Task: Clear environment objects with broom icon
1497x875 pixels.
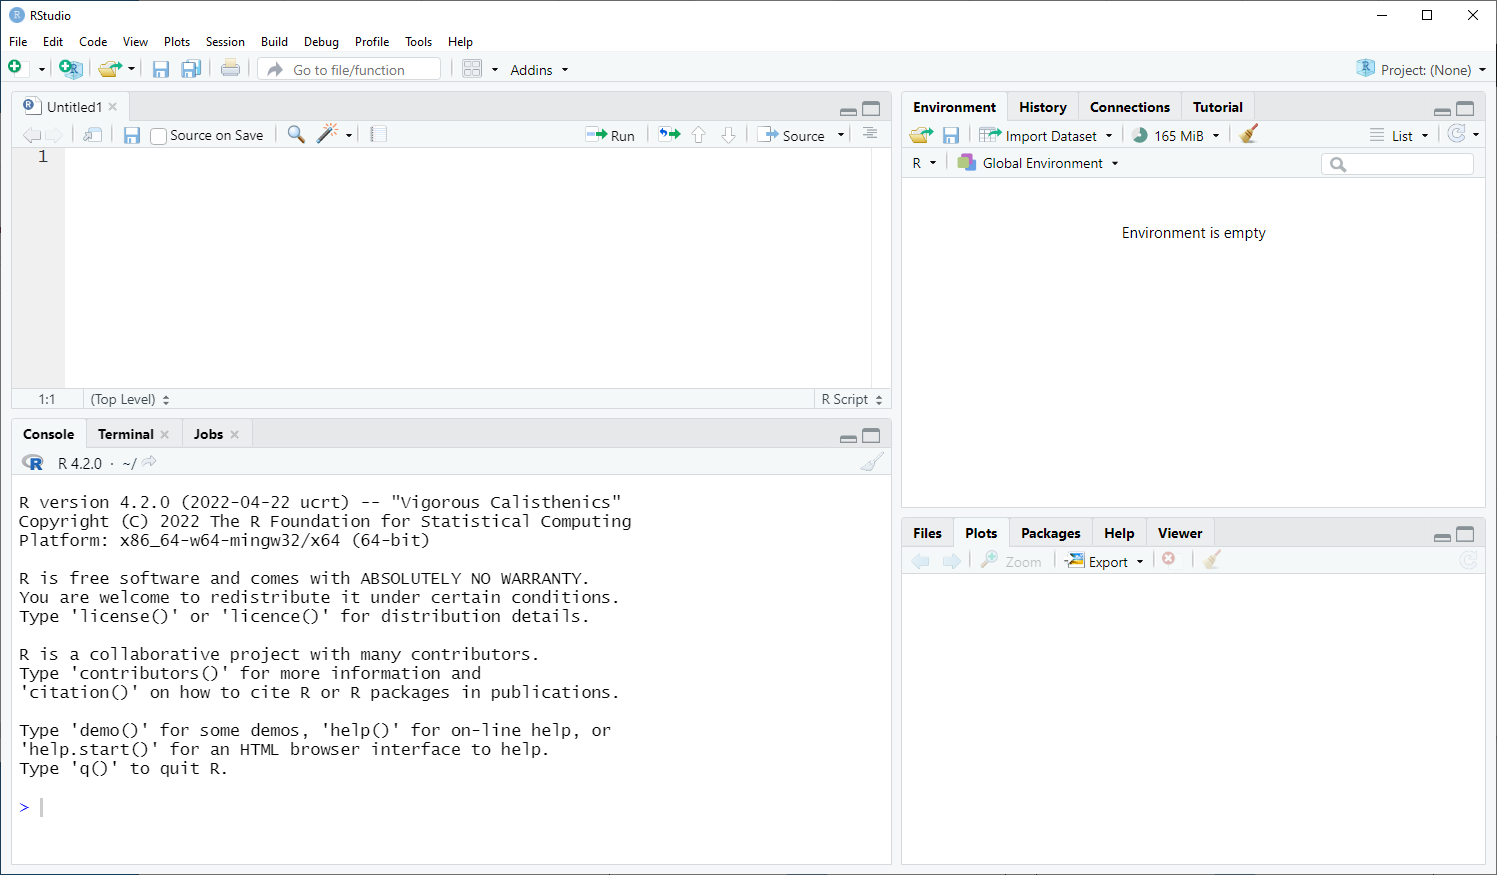Action: click(x=1248, y=135)
